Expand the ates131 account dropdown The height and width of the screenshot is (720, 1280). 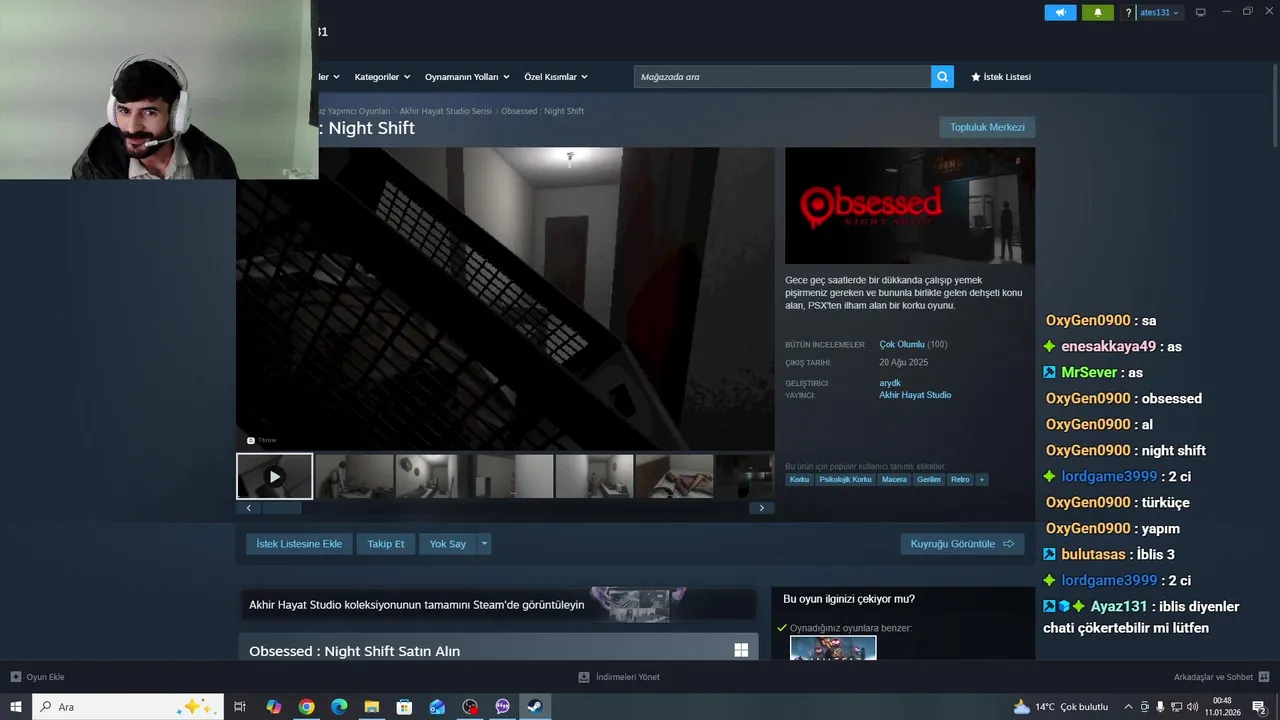point(1160,13)
